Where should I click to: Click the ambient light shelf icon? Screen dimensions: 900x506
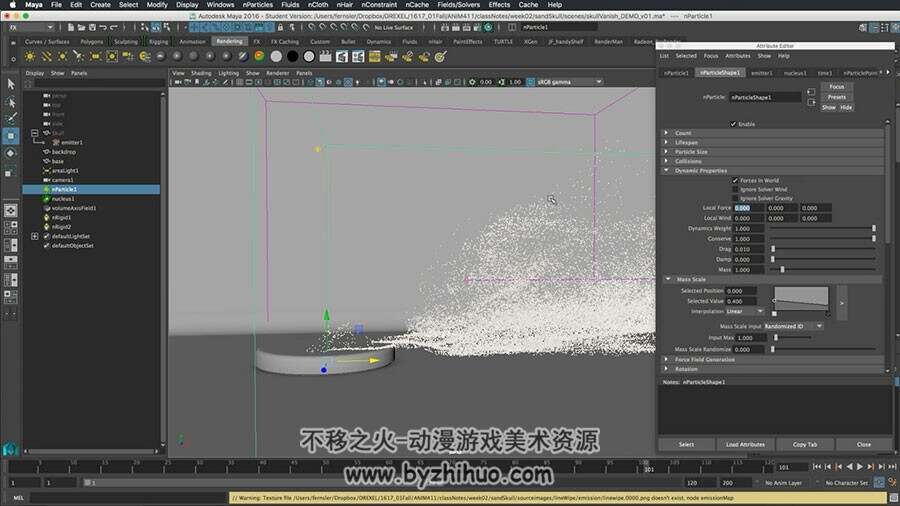(30, 56)
